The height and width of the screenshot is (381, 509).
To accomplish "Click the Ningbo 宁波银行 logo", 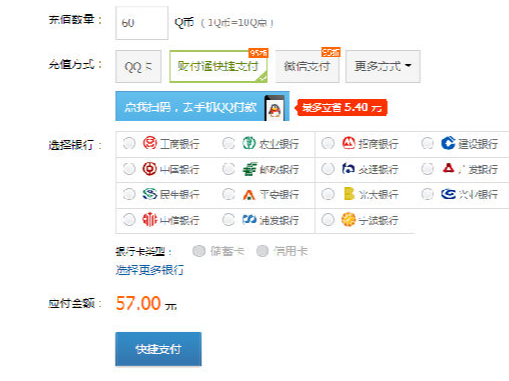I will tap(348, 220).
